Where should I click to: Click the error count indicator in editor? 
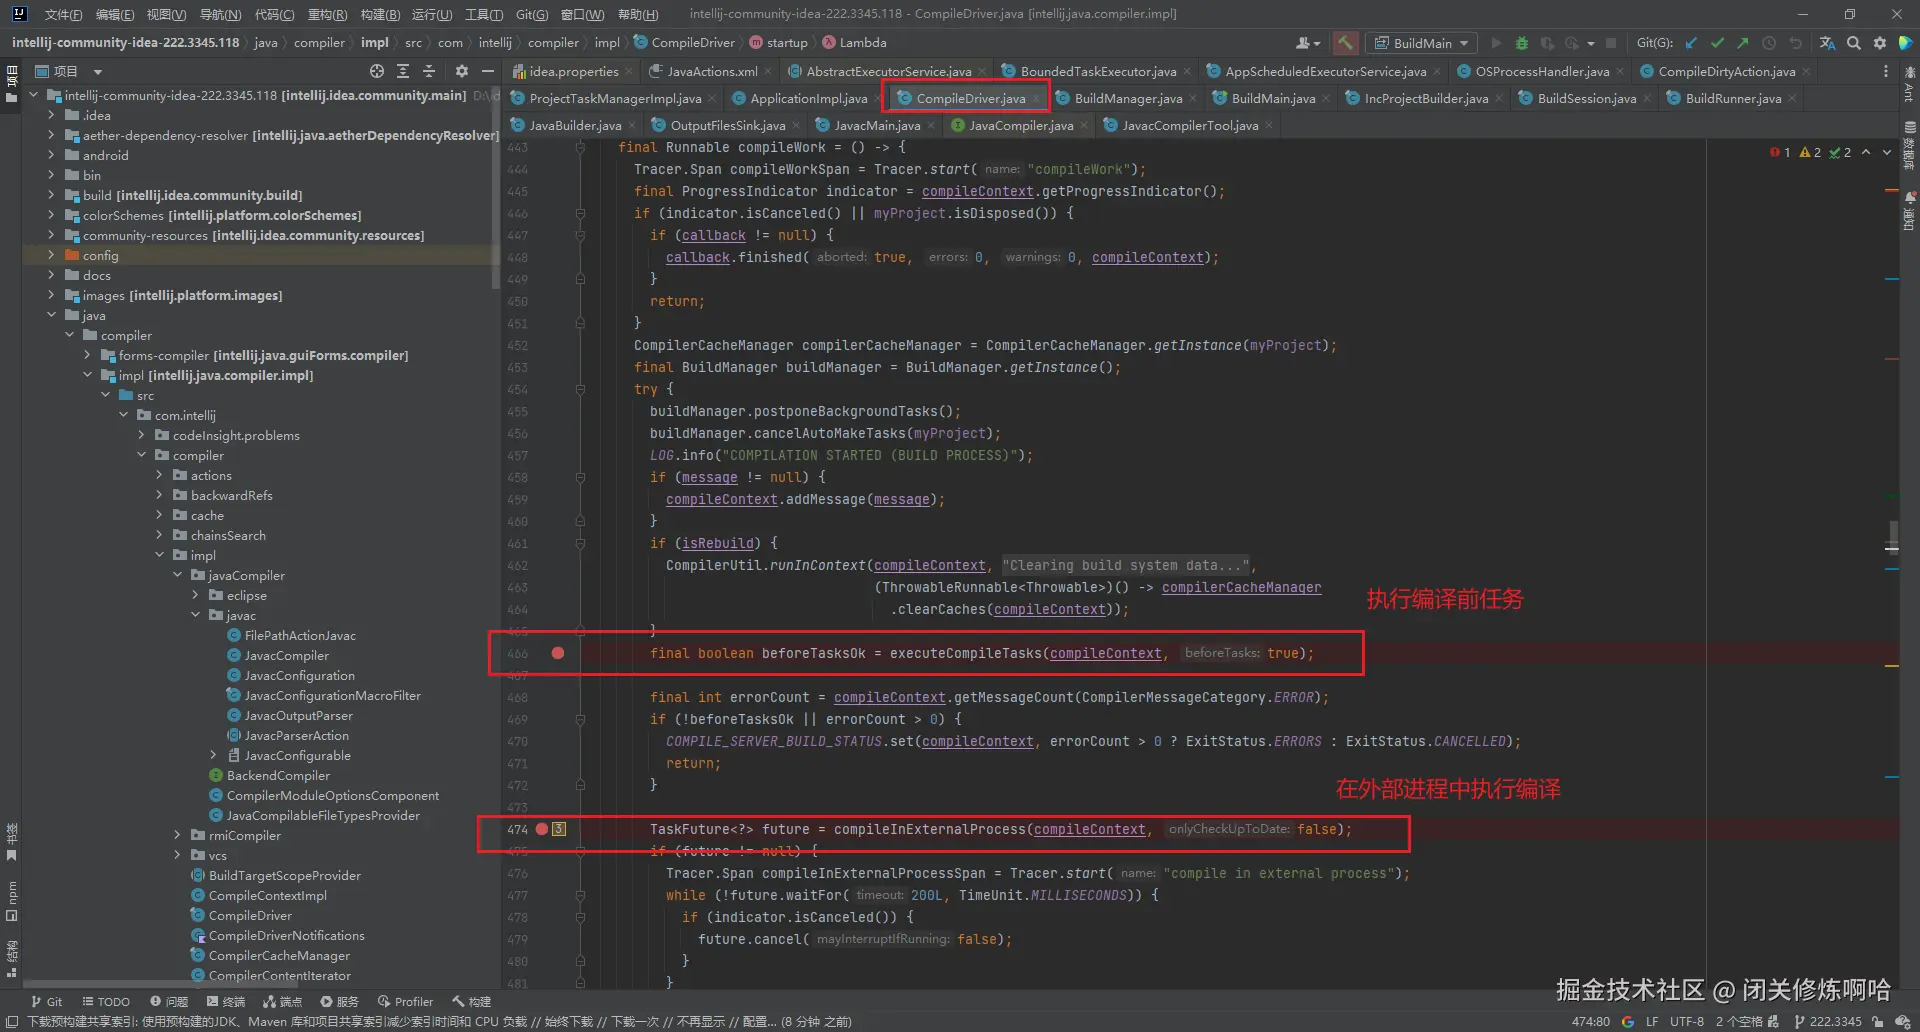tap(1780, 152)
